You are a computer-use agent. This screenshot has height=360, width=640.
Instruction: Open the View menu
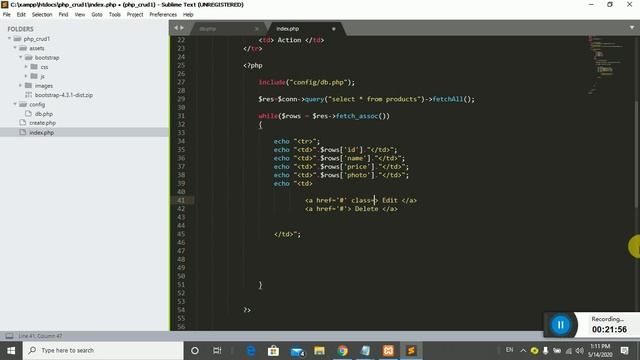(x=80, y=14)
